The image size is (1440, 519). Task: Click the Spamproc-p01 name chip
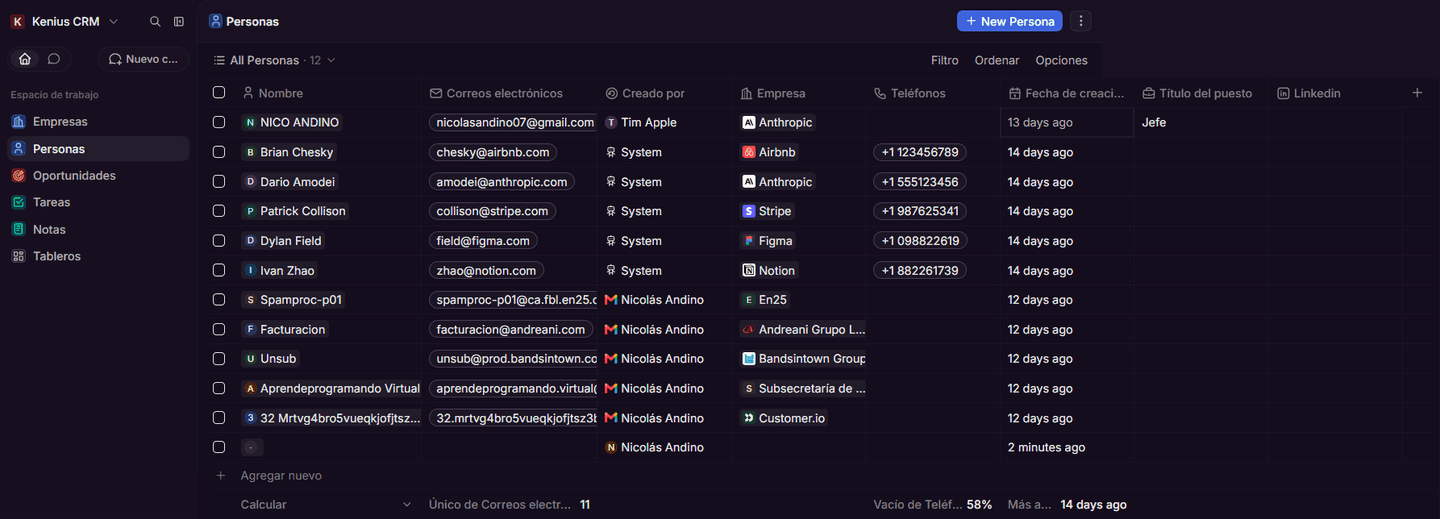(295, 300)
